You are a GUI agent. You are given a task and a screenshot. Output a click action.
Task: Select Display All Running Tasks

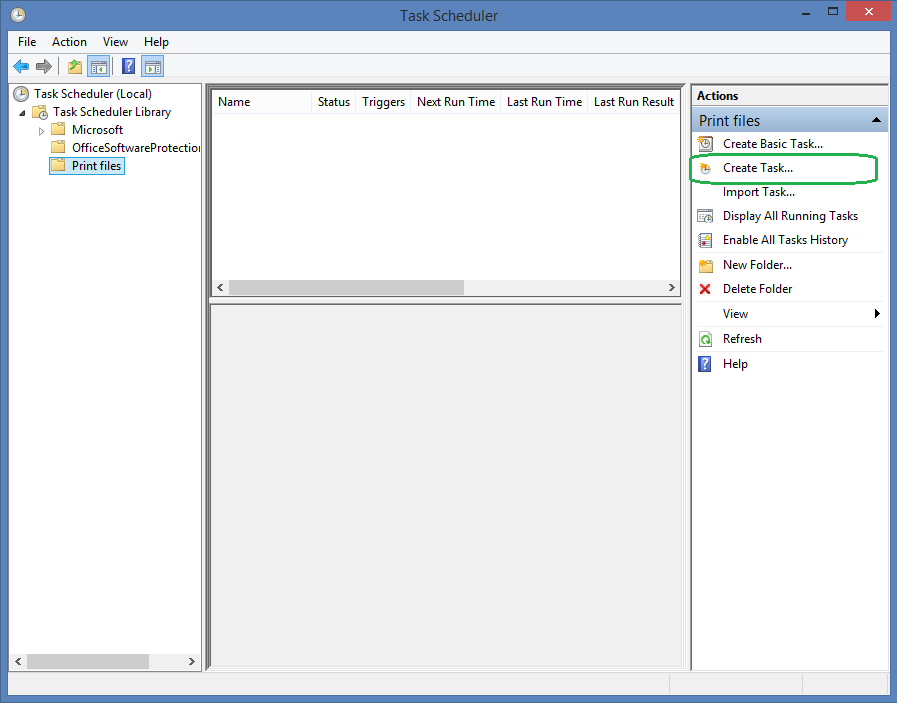pos(791,216)
